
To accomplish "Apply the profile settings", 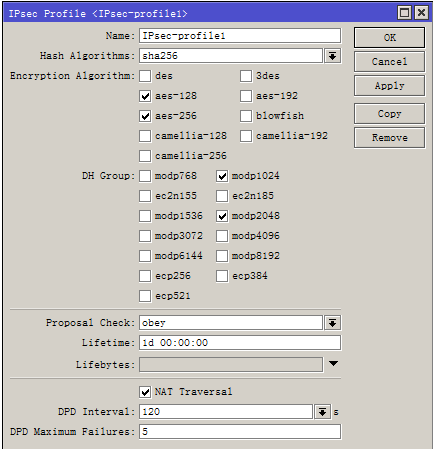I will (x=389, y=86).
